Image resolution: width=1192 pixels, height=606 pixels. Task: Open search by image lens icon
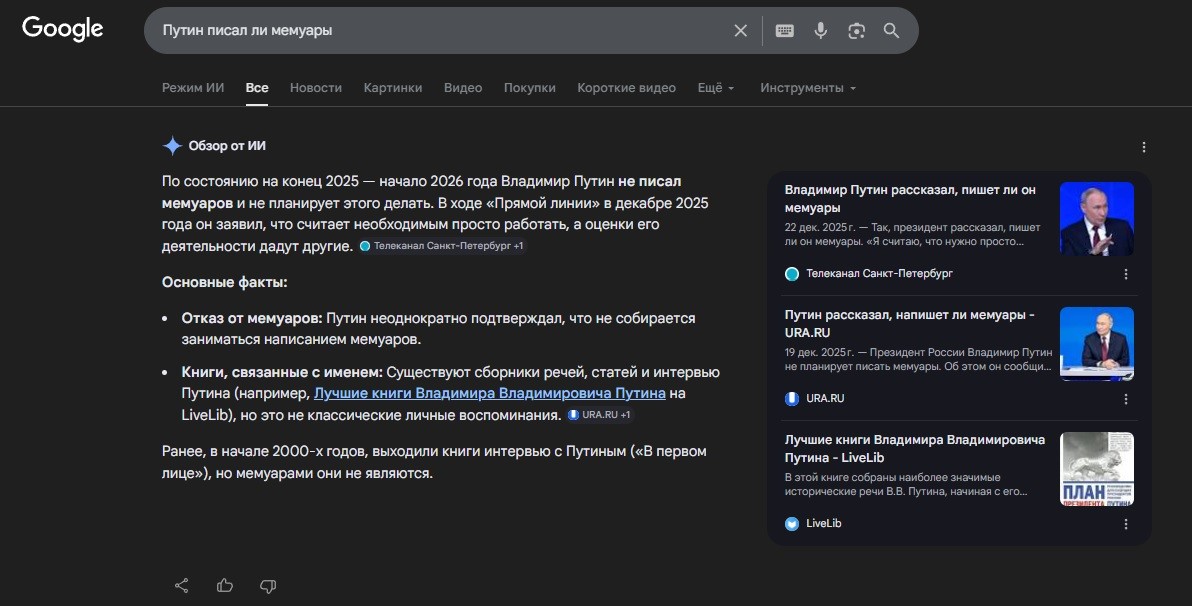857,30
